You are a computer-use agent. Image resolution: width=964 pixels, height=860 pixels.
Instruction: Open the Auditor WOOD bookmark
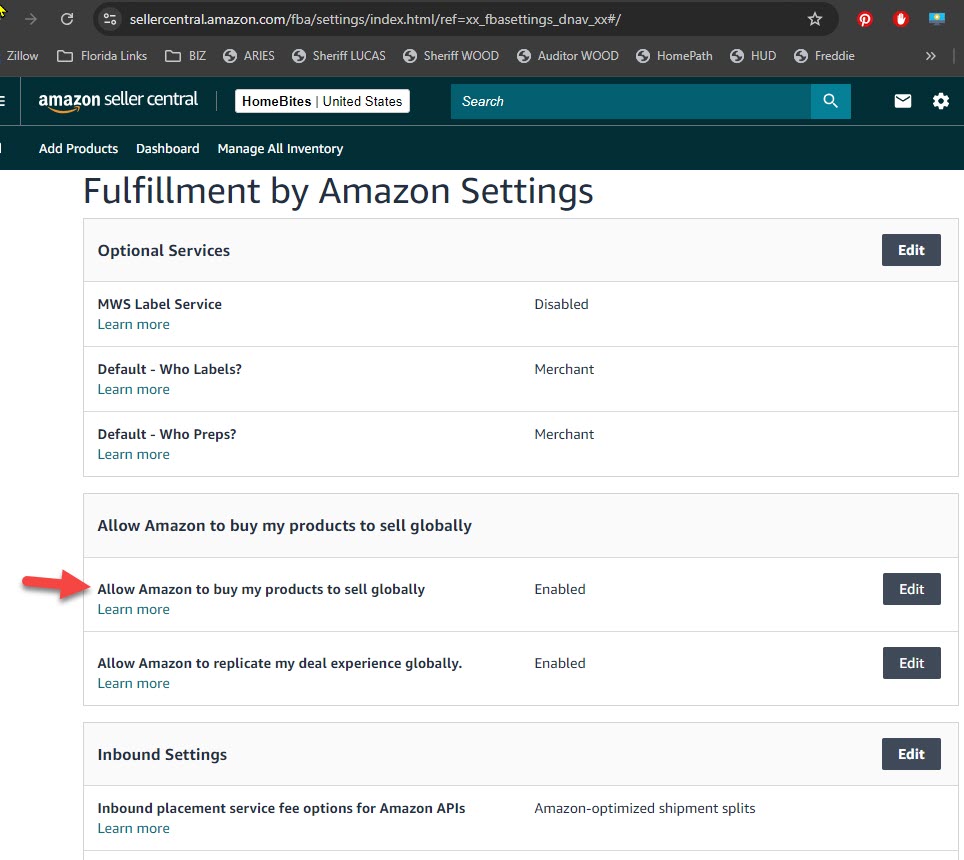(567, 56)
